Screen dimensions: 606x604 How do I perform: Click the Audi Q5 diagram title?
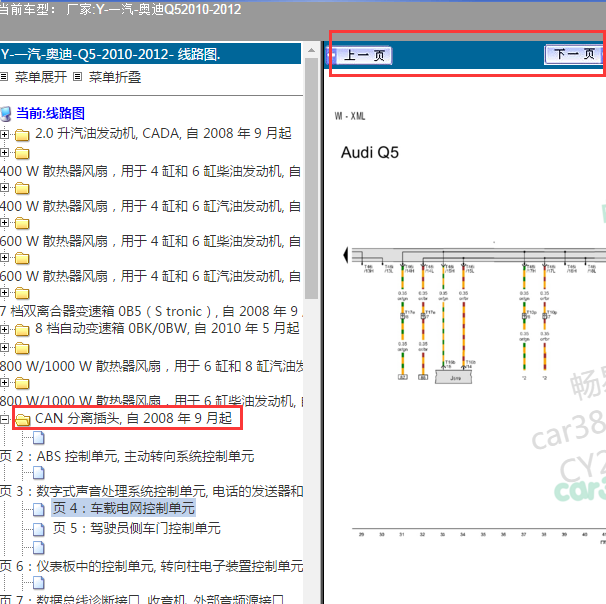[369, 152]
